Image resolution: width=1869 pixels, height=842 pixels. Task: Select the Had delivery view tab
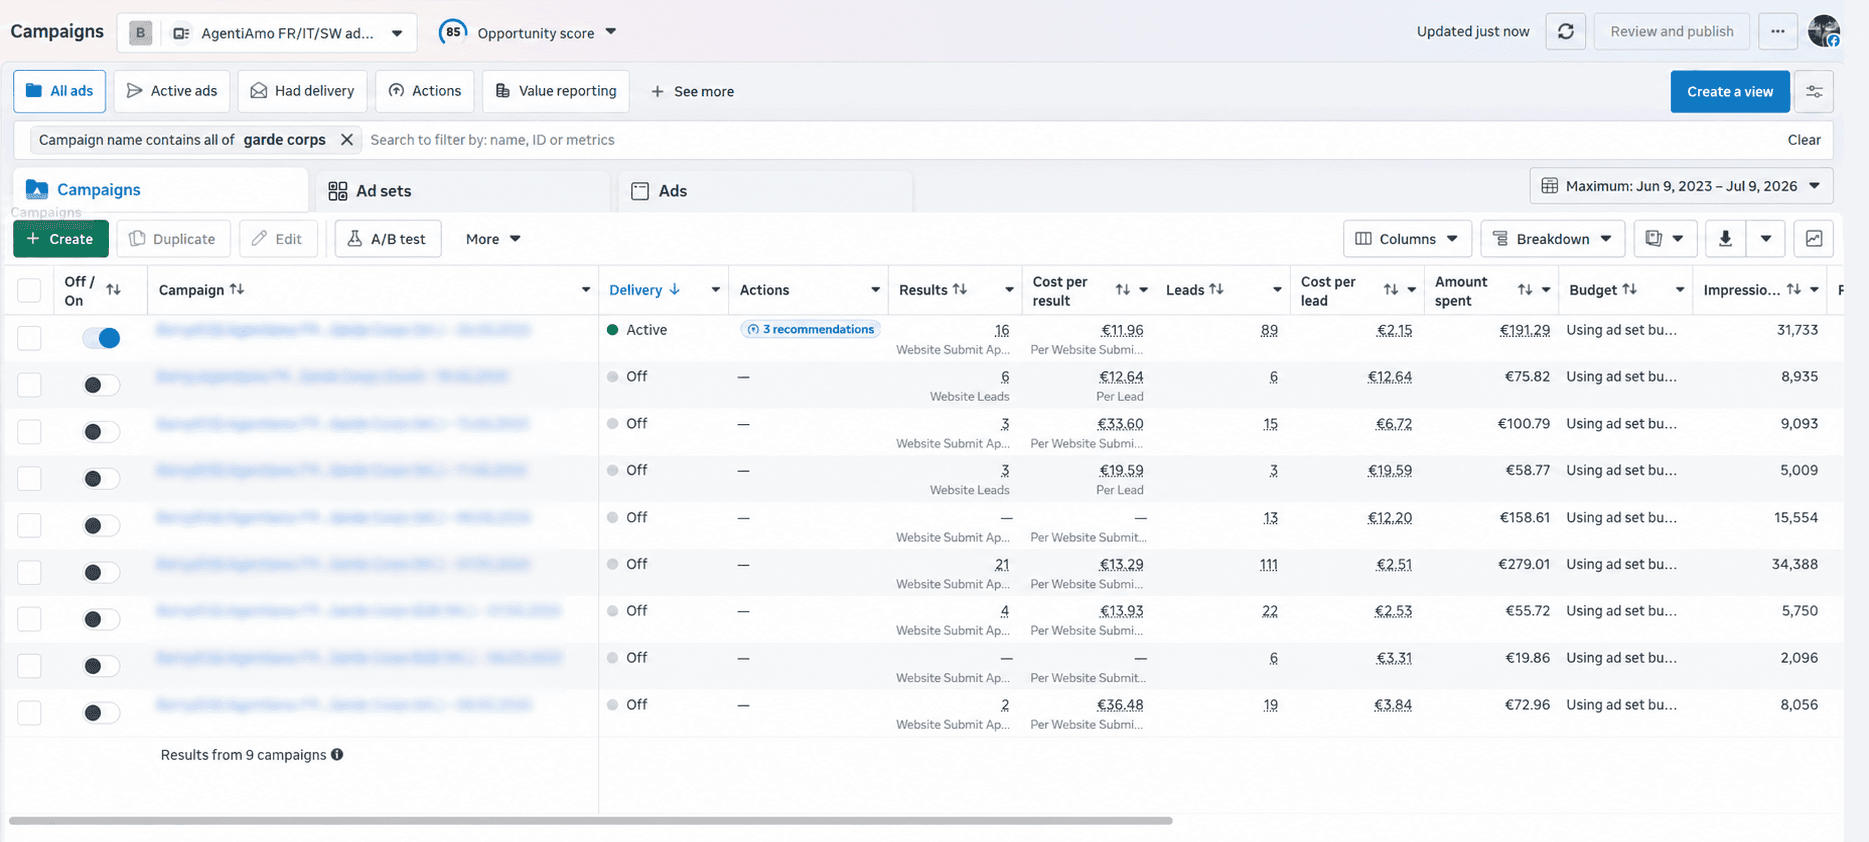click(x=303, y=91)
